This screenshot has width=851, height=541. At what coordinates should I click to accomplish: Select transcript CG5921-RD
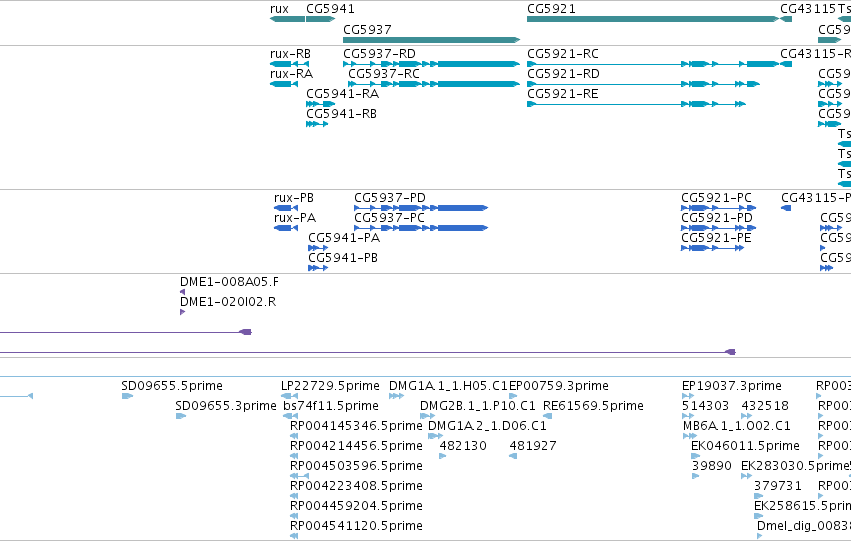[643, 84]
